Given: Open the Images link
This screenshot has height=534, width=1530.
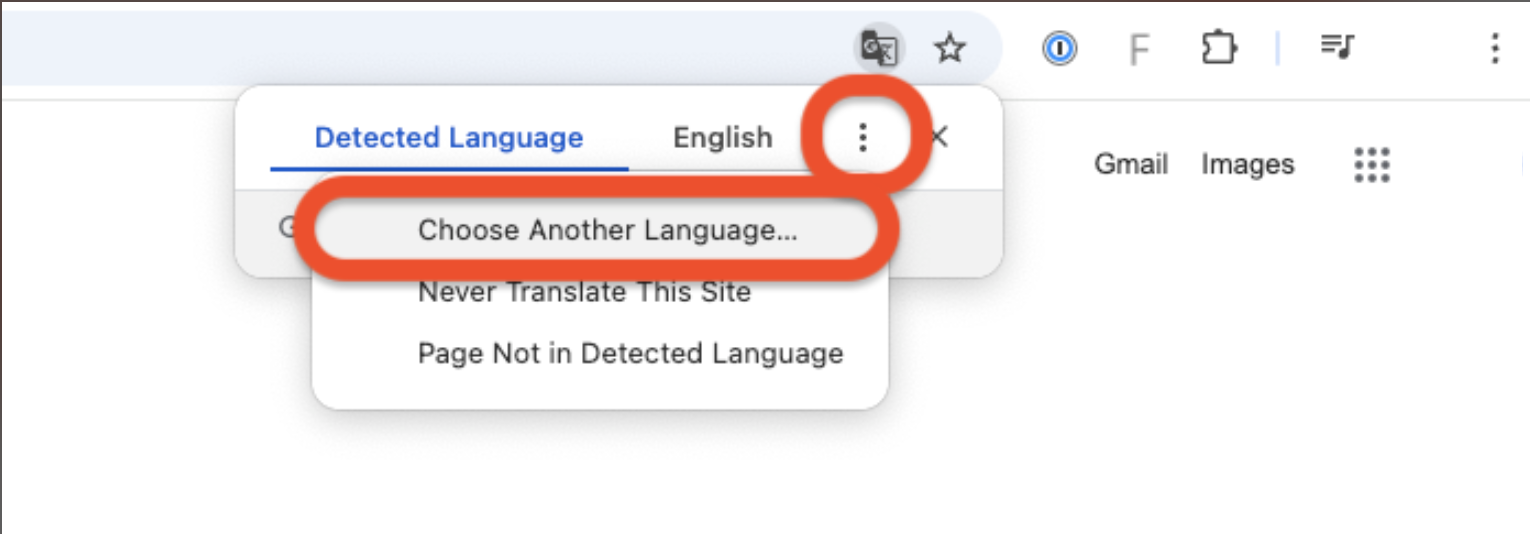Looking at the screenshot, I should [1248, 164].
